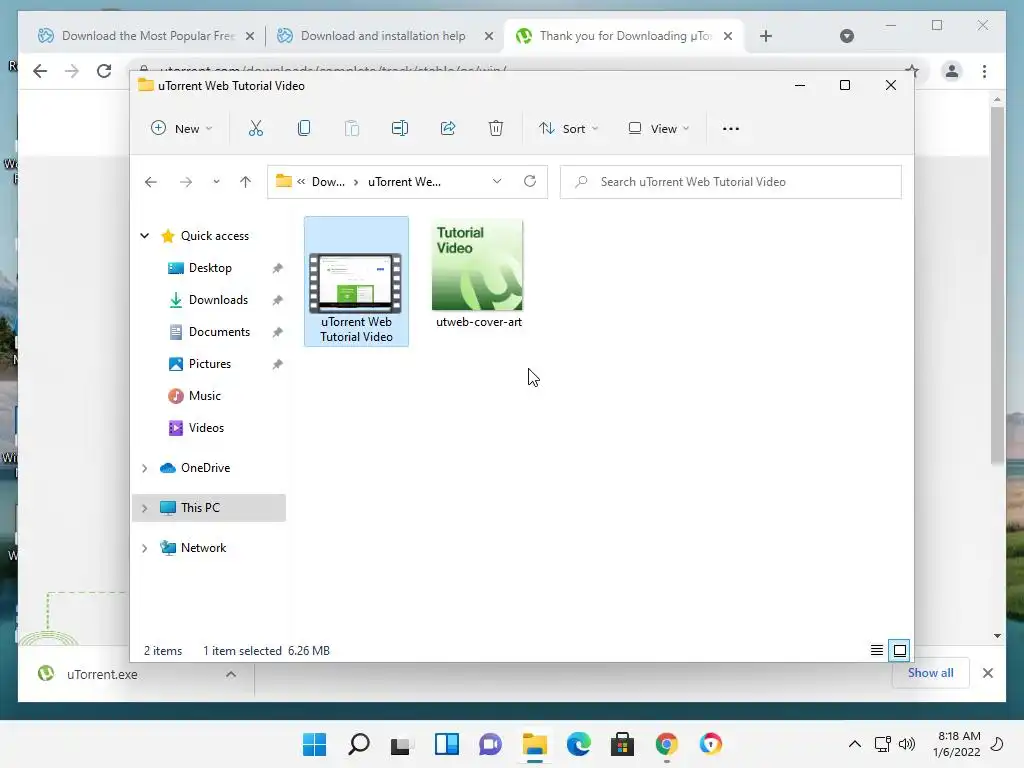This screenshot has width=1024, height=768.
Task: Bookmark page with Chrome star icon
Action: point(912,71)
